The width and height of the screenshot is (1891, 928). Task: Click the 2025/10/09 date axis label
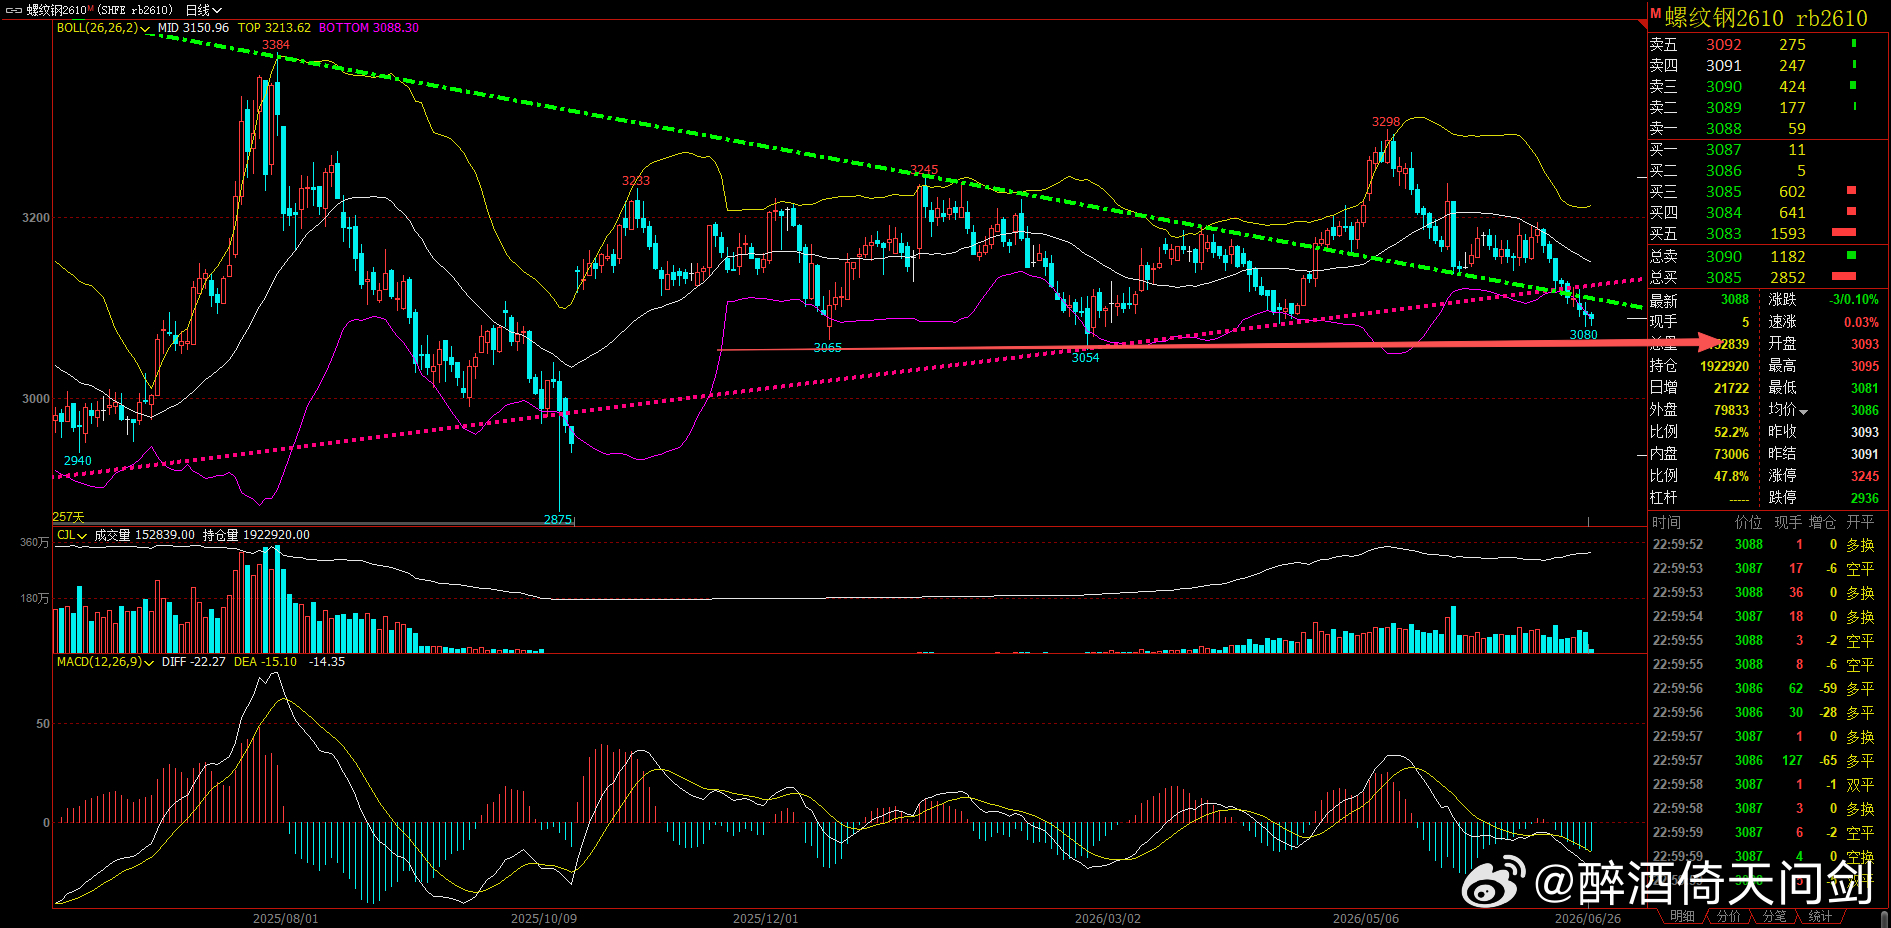tap(544, 918)
